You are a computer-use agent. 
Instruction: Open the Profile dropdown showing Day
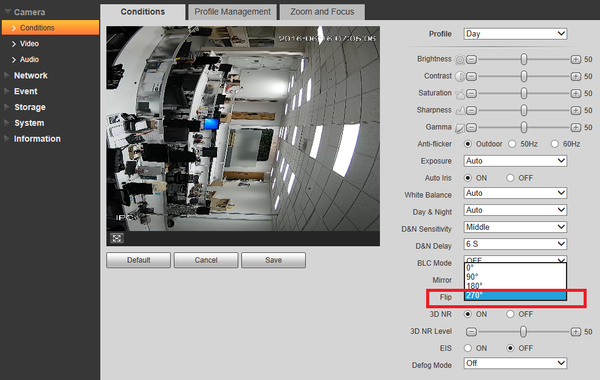(515, 34)
